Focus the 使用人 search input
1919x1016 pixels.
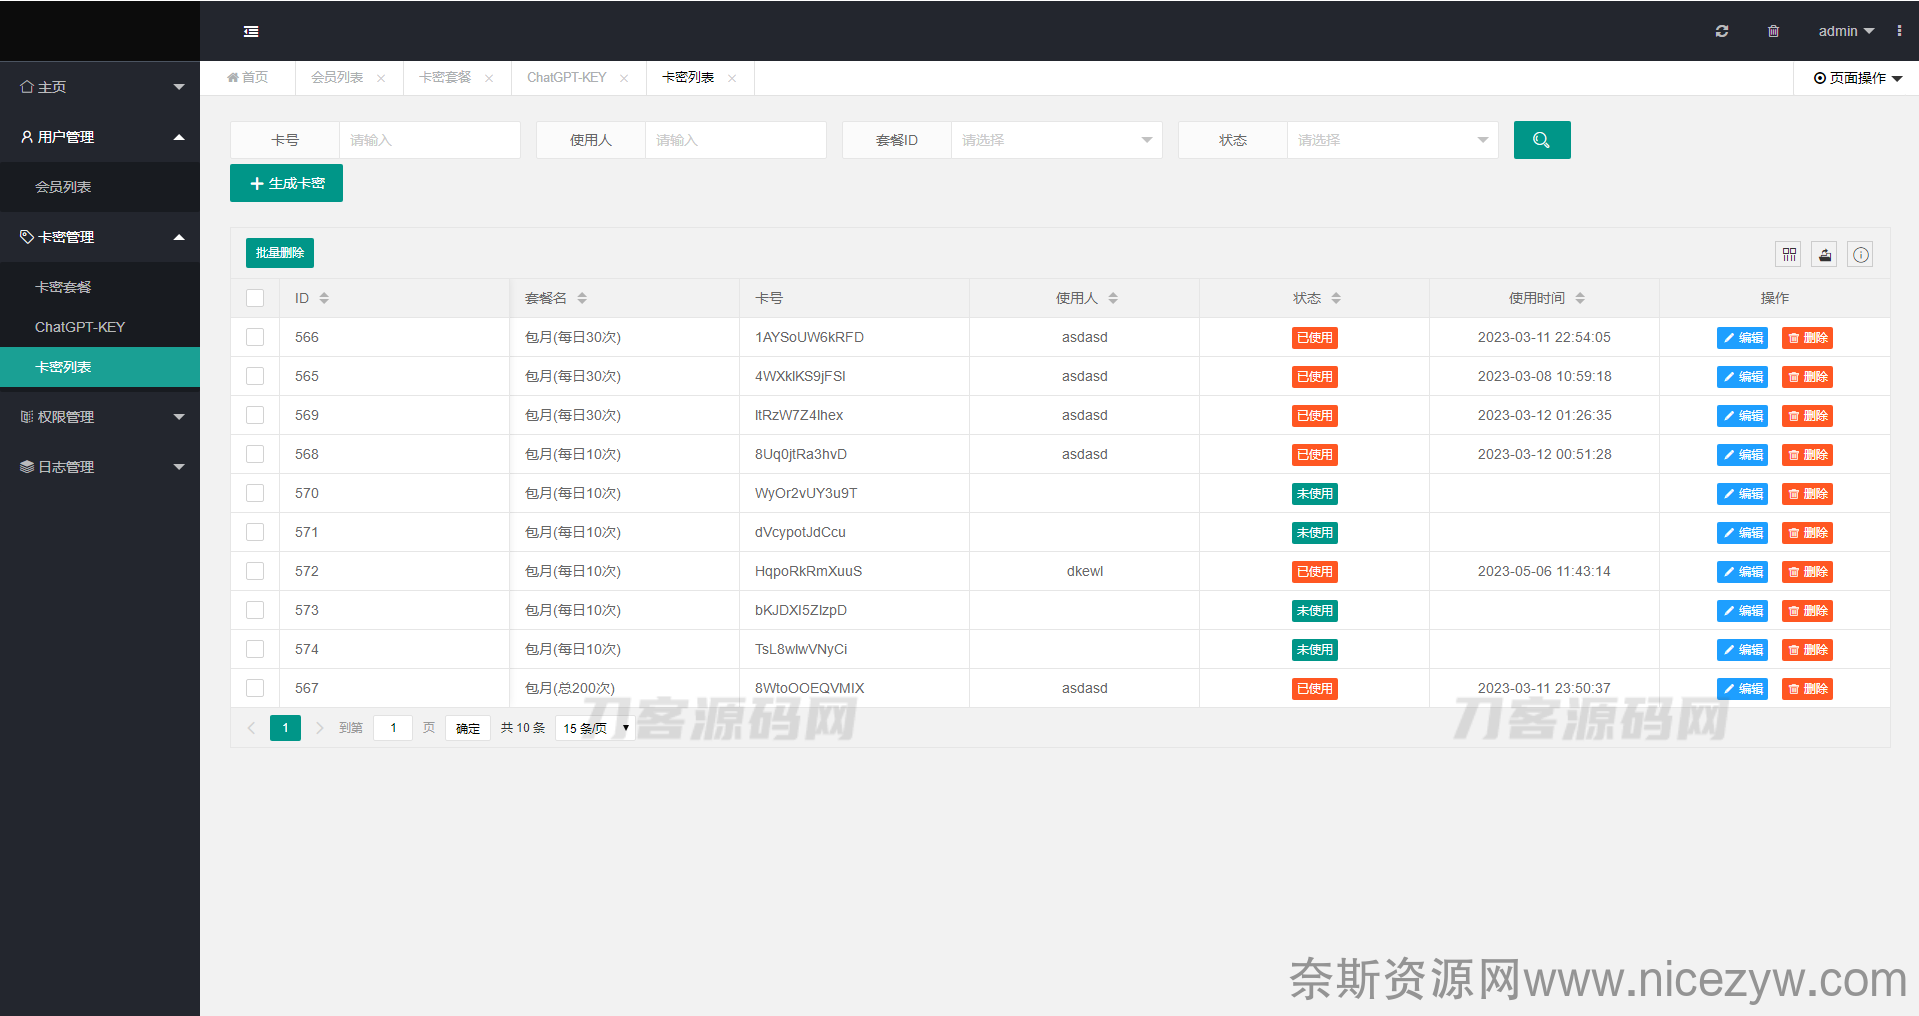pos(736,140)
